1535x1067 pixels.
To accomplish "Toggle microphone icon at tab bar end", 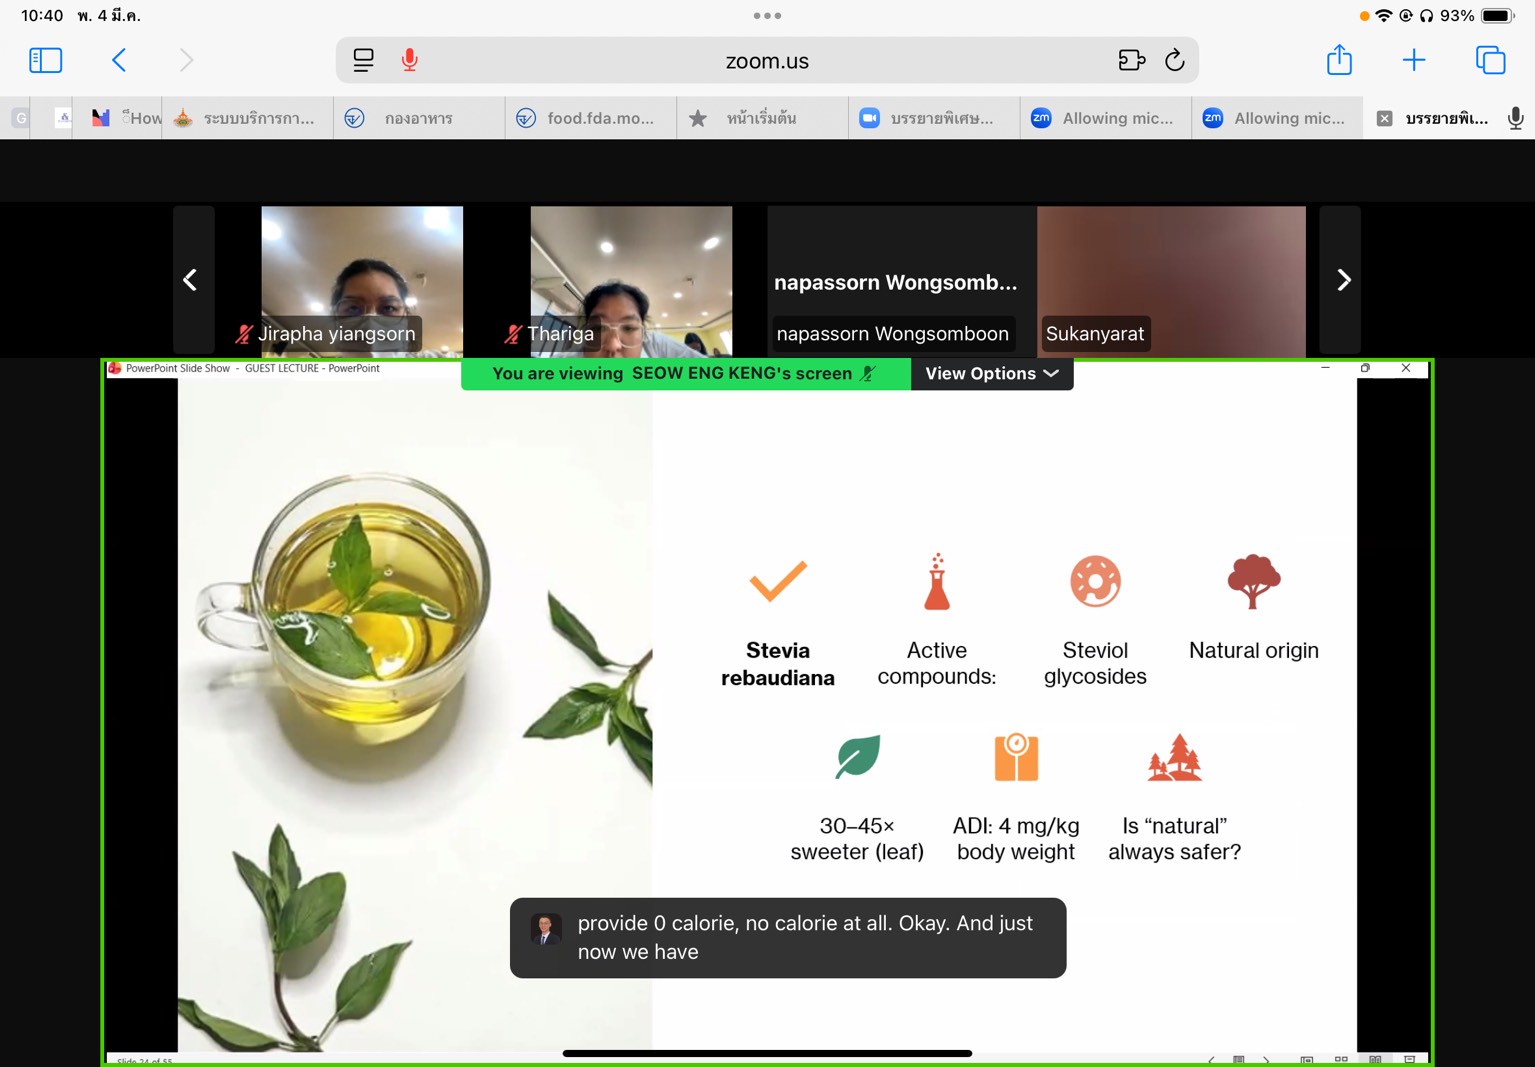I will click(x=1515, y=118).
